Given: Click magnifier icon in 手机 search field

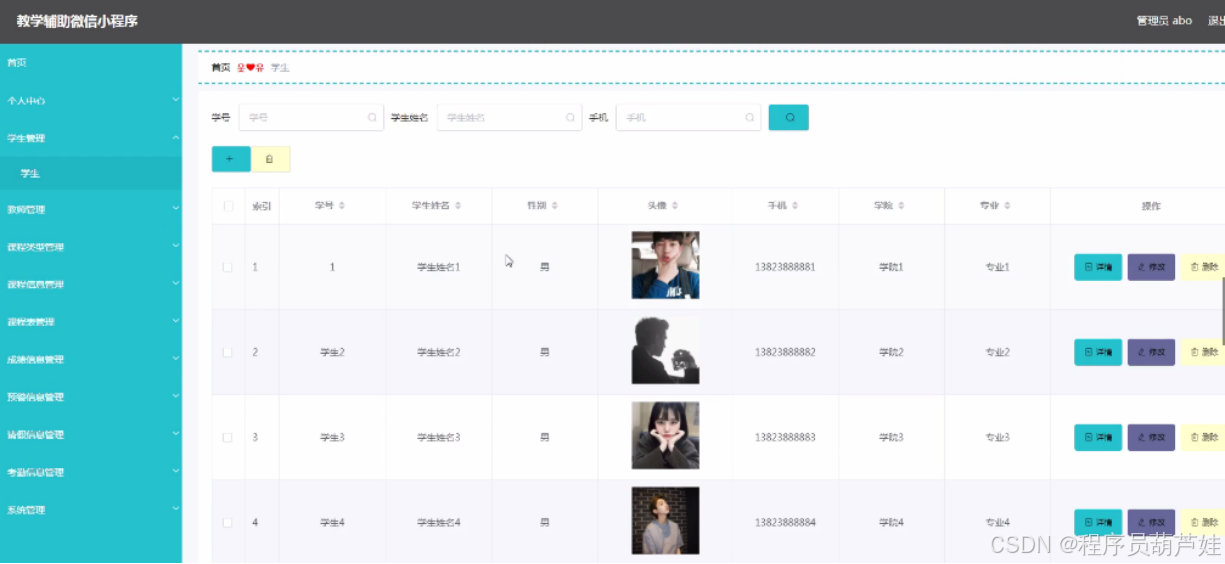Looking at the screenshot, I should tap(750, 118).
